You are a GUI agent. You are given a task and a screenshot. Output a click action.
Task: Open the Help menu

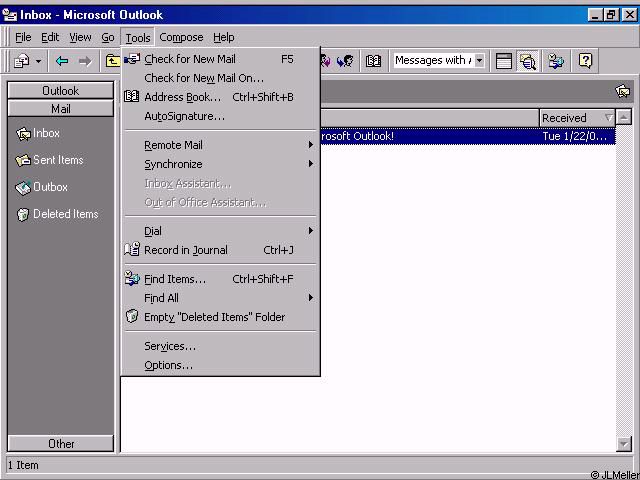pos(224,38)
